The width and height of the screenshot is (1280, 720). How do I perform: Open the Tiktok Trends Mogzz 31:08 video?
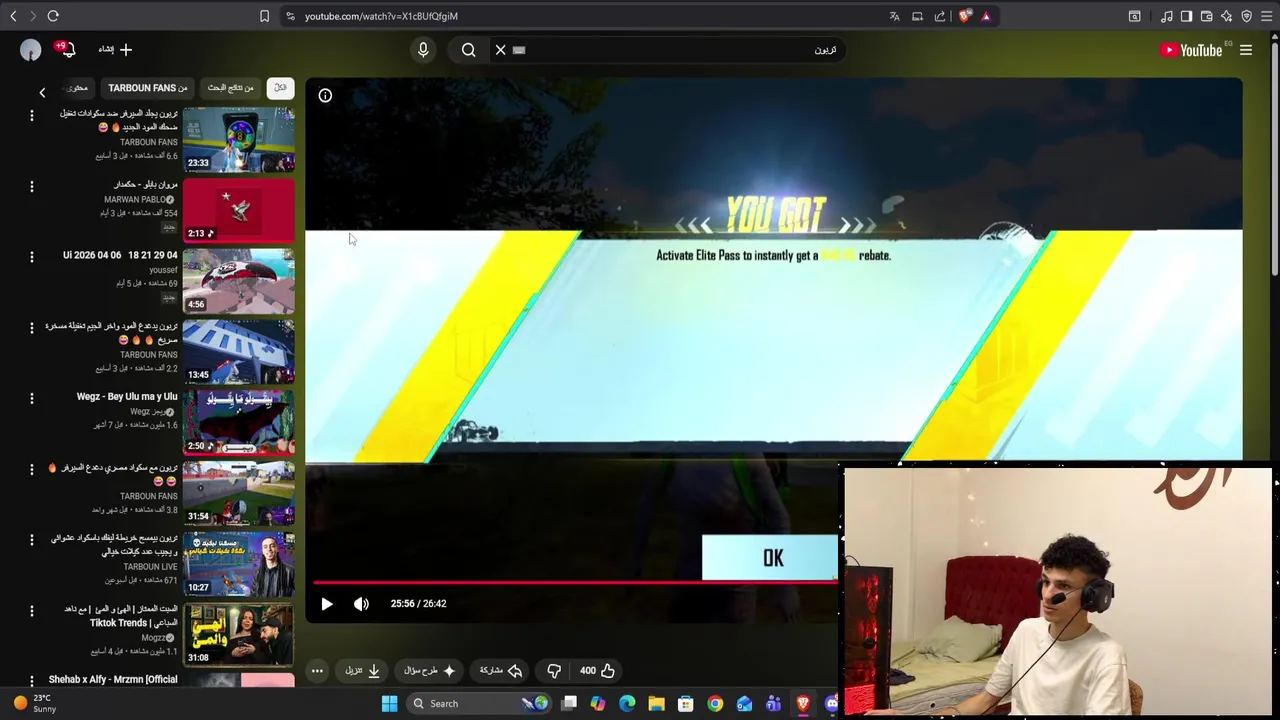click(x=239, y=637)
